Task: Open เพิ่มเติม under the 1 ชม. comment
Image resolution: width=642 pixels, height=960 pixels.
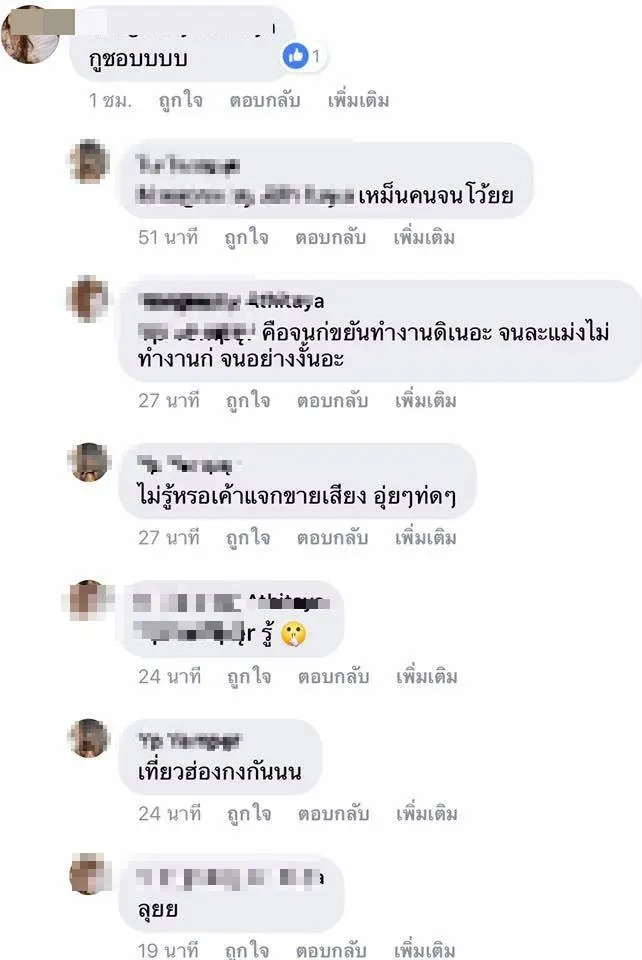Action: (359, 100)
